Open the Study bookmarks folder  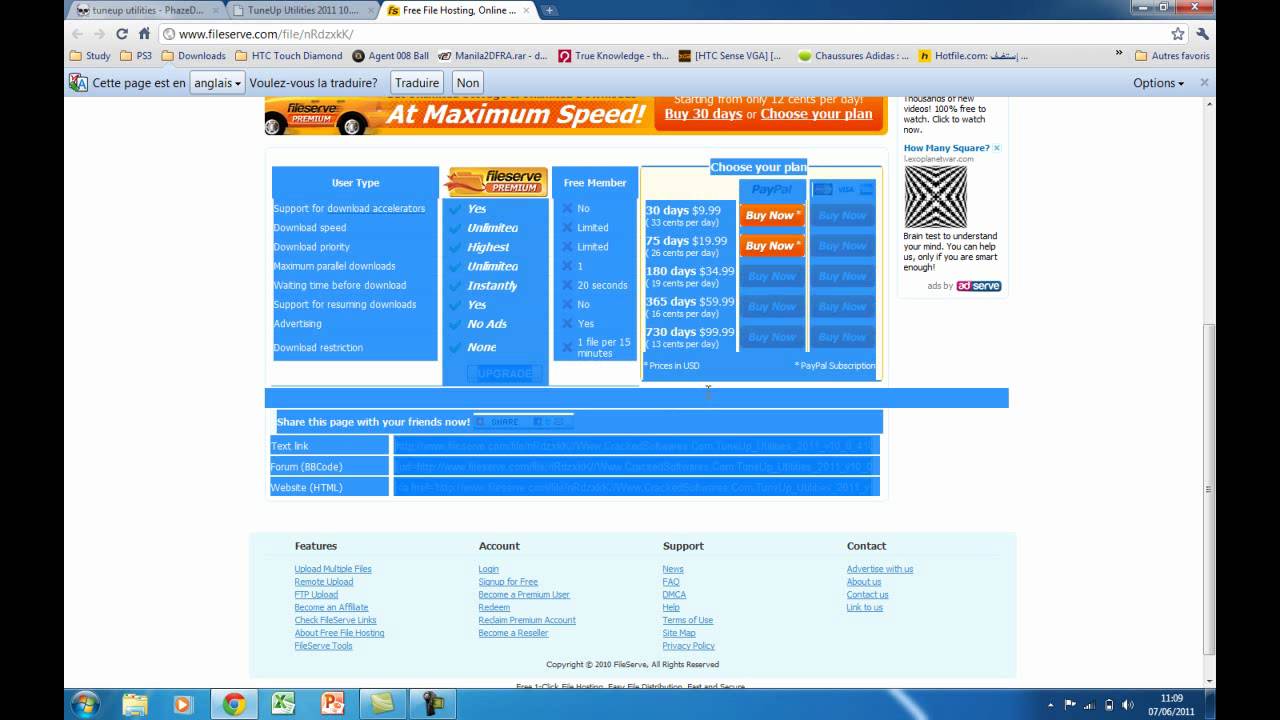pyautogui.click(x=90, y=56)
